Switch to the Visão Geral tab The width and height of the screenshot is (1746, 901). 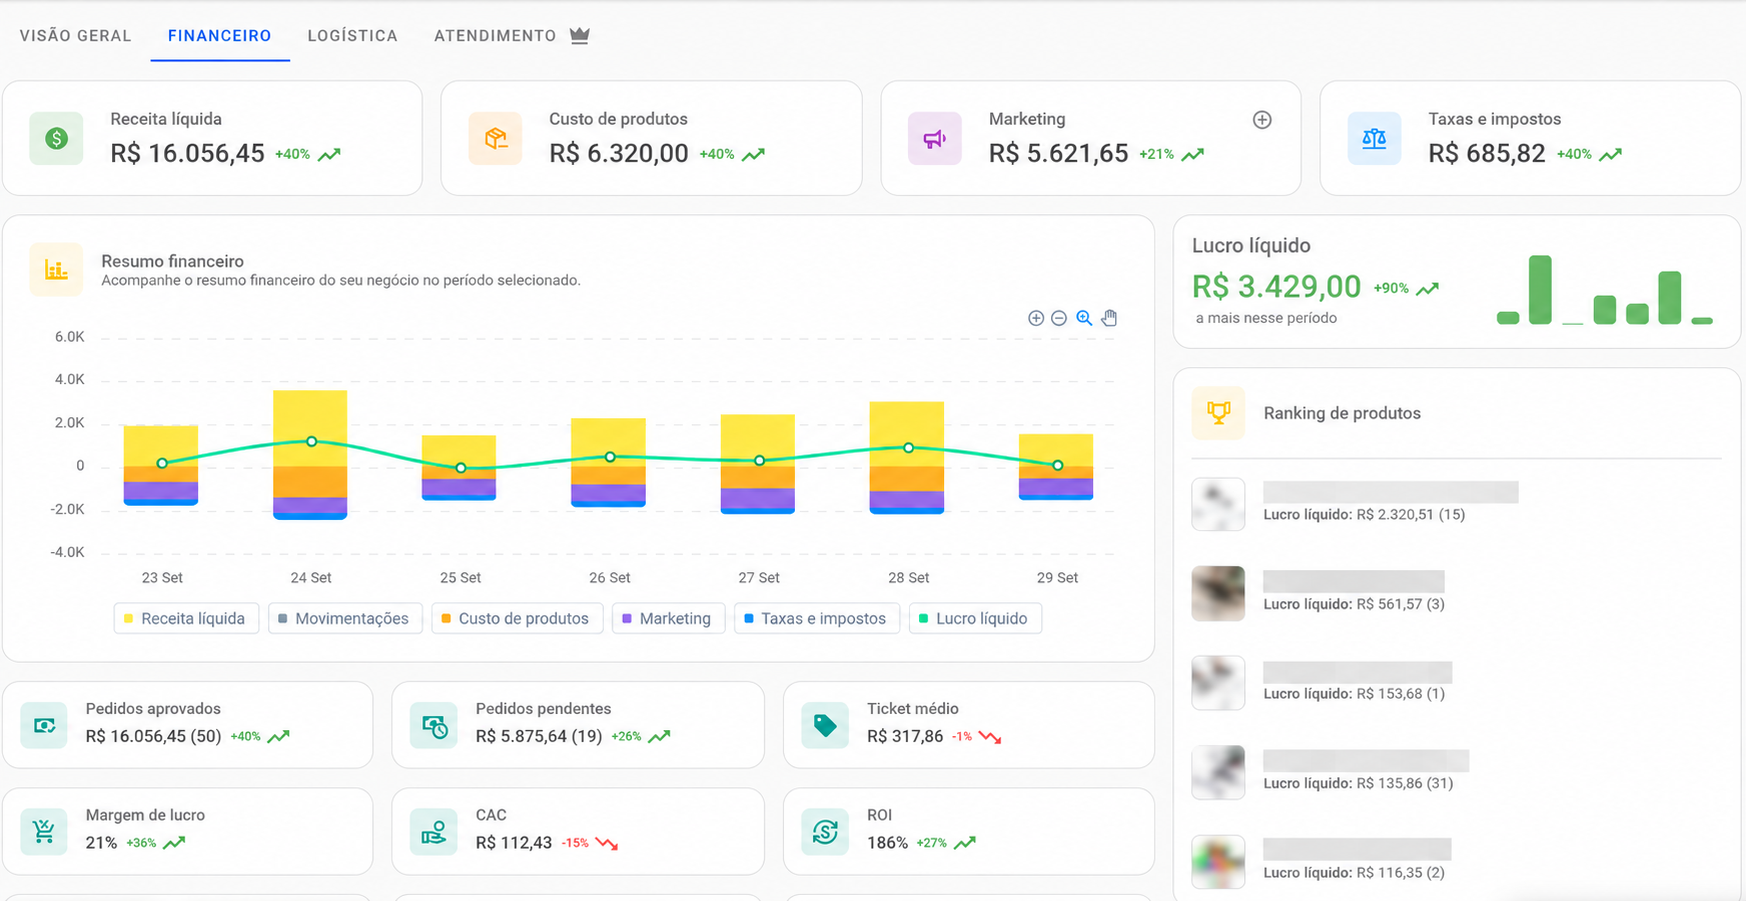75,36
